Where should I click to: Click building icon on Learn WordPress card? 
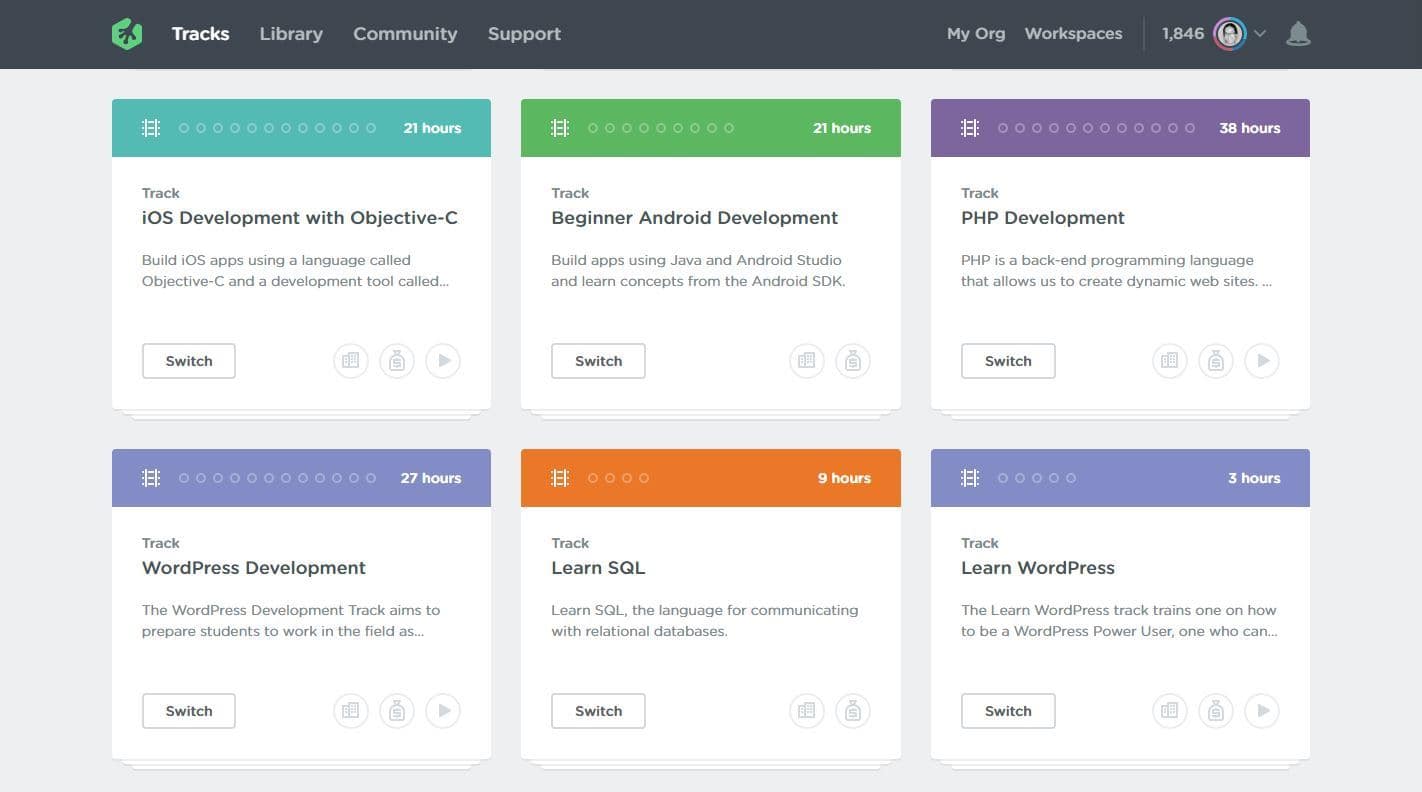coord(1170,711)
